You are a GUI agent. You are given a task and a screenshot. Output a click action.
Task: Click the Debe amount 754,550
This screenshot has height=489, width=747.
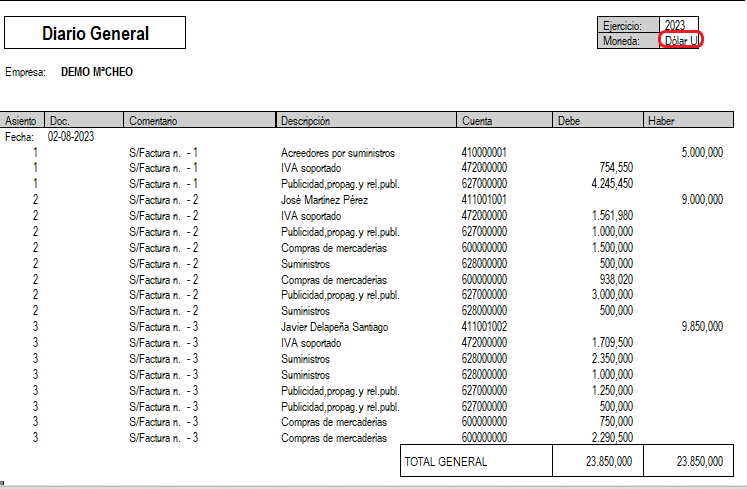(616, 168)
